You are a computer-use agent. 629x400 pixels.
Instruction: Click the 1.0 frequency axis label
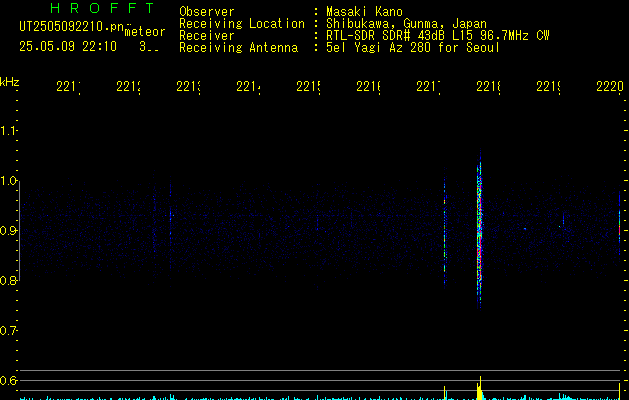coord(8,181)
